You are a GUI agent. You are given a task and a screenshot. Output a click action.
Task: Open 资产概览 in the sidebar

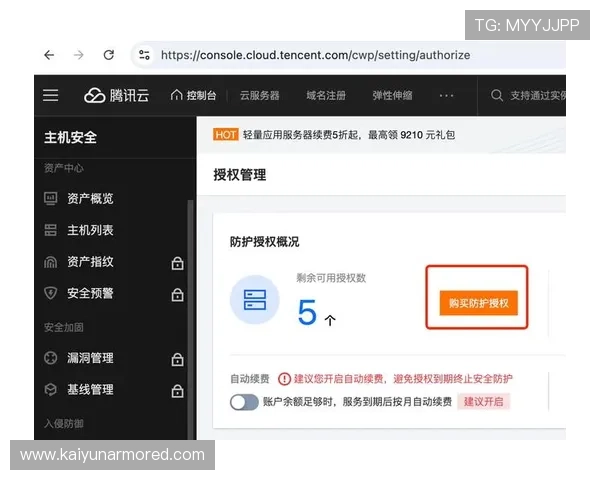pos(90,199)
